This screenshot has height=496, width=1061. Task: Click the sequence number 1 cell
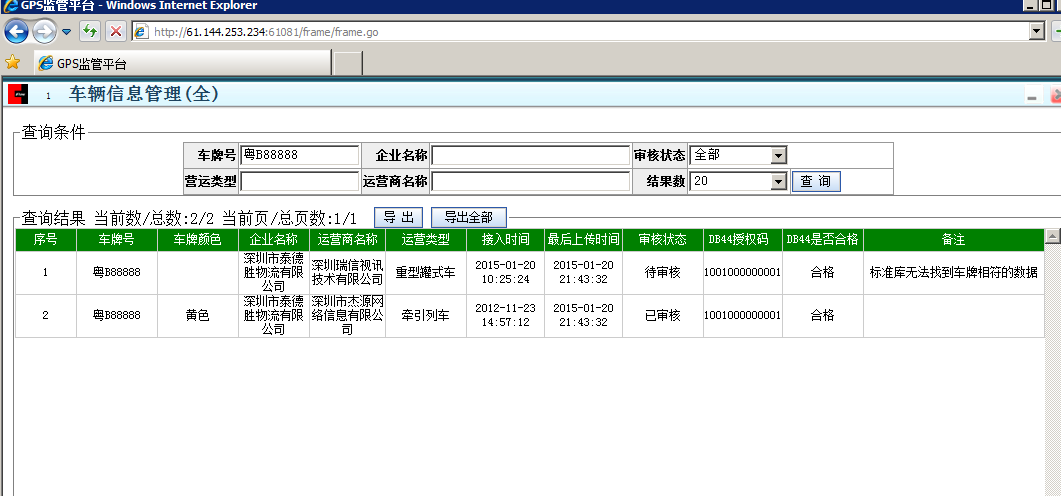45,273
